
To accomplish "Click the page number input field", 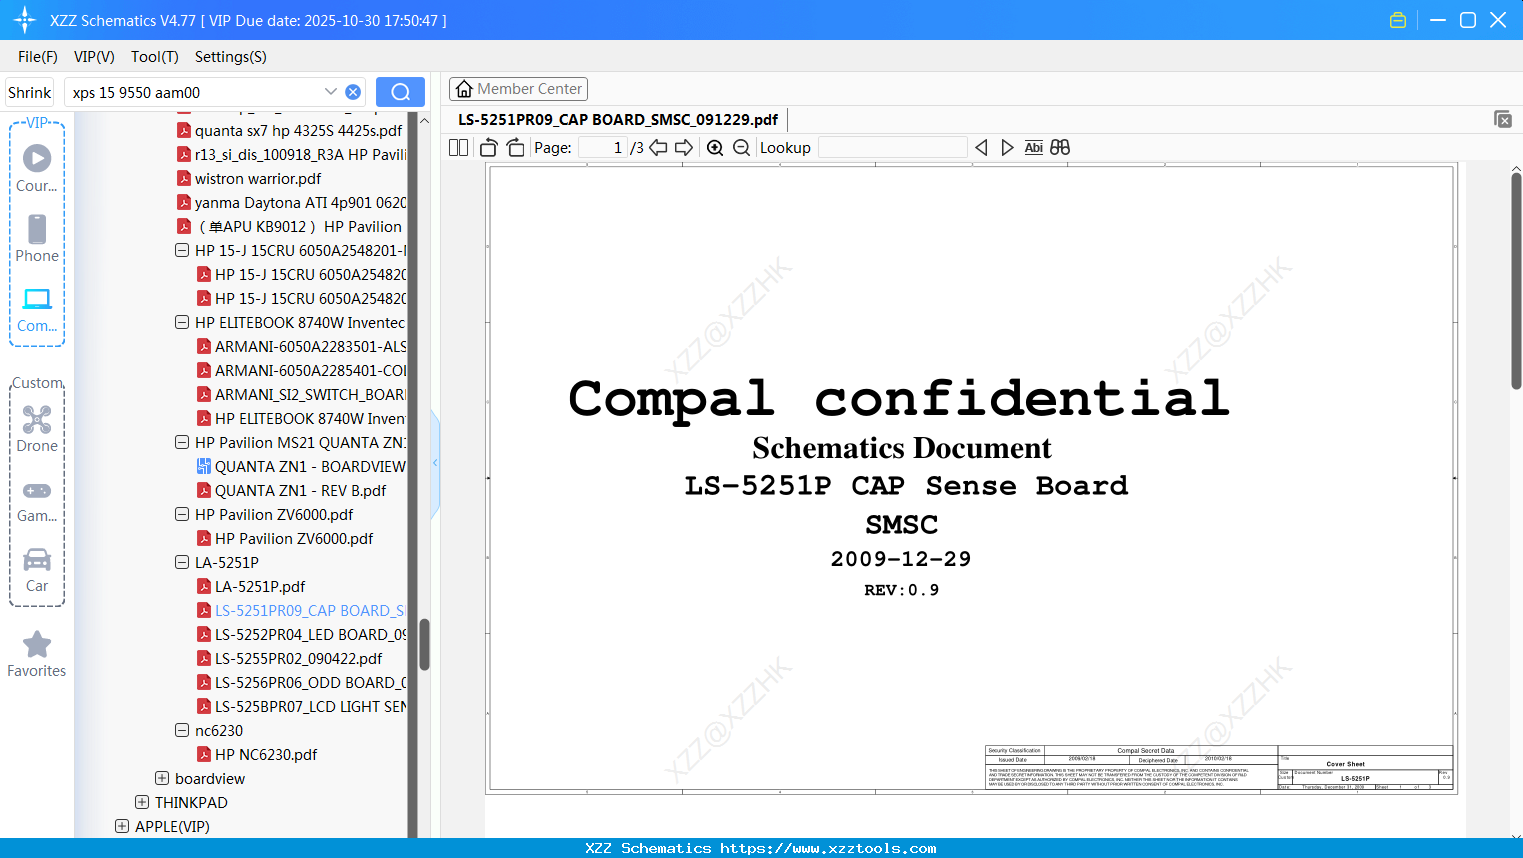I will (x=603, y=148).
